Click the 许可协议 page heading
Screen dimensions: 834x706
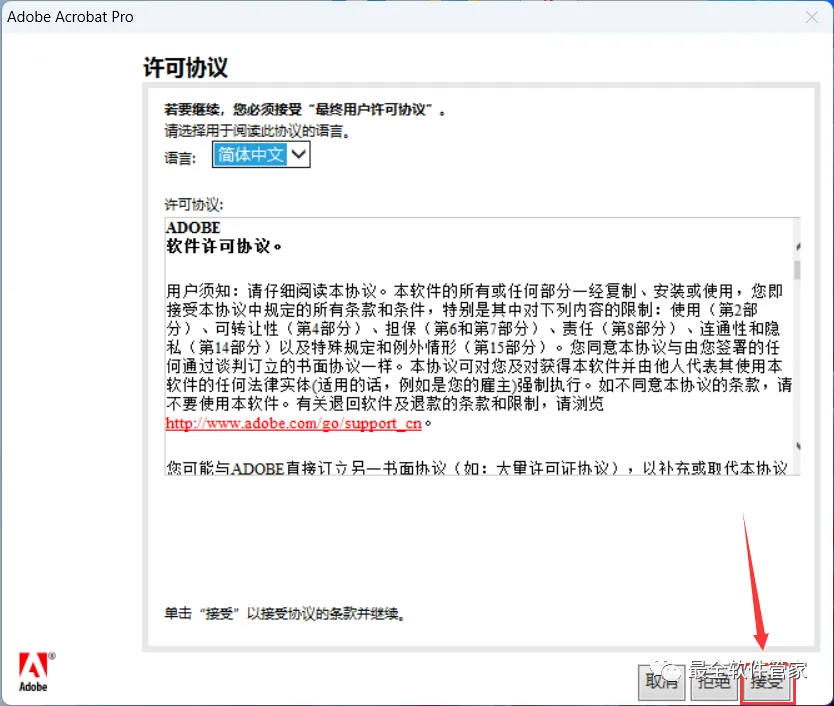tap(186, 68)
